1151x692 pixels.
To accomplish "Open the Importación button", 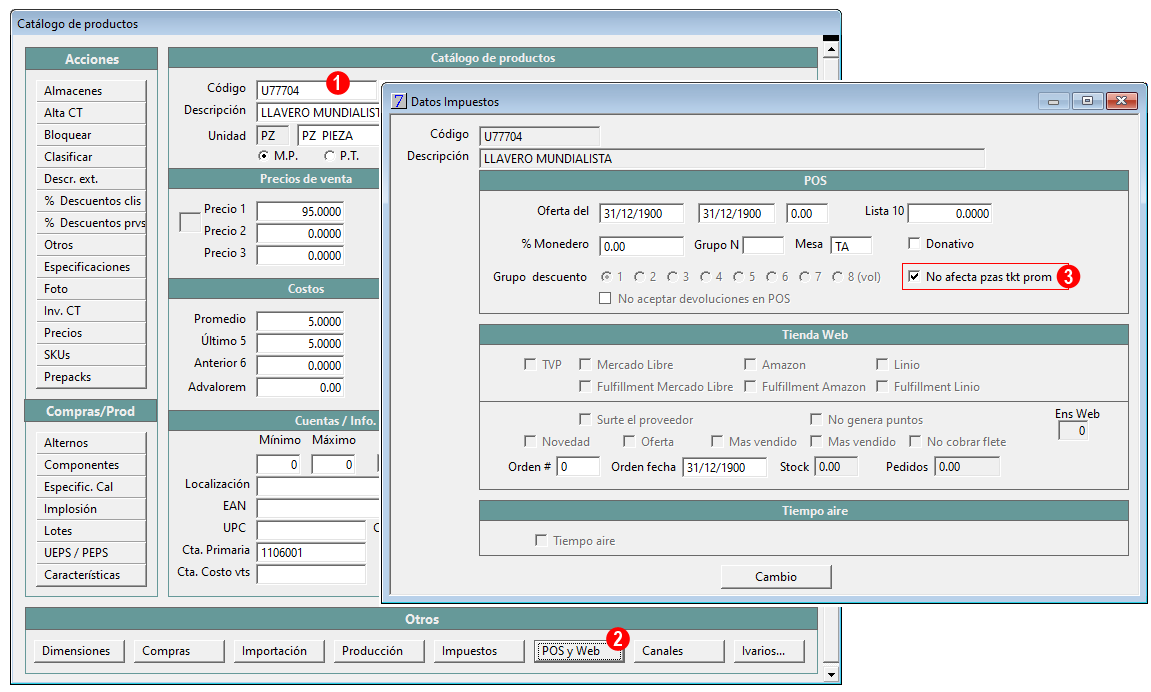I will pyautogui.click(x=279, y=651).
